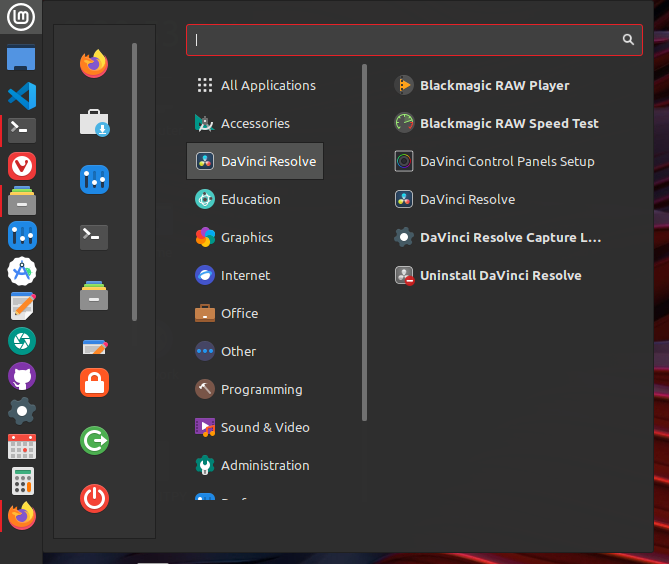Click the search magnifier icon

[628, 40]
